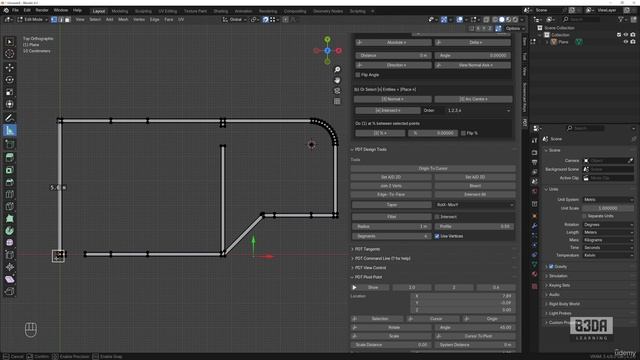Toggle Separate Units checkbox
640x360 pixels.
pos(584,216)
